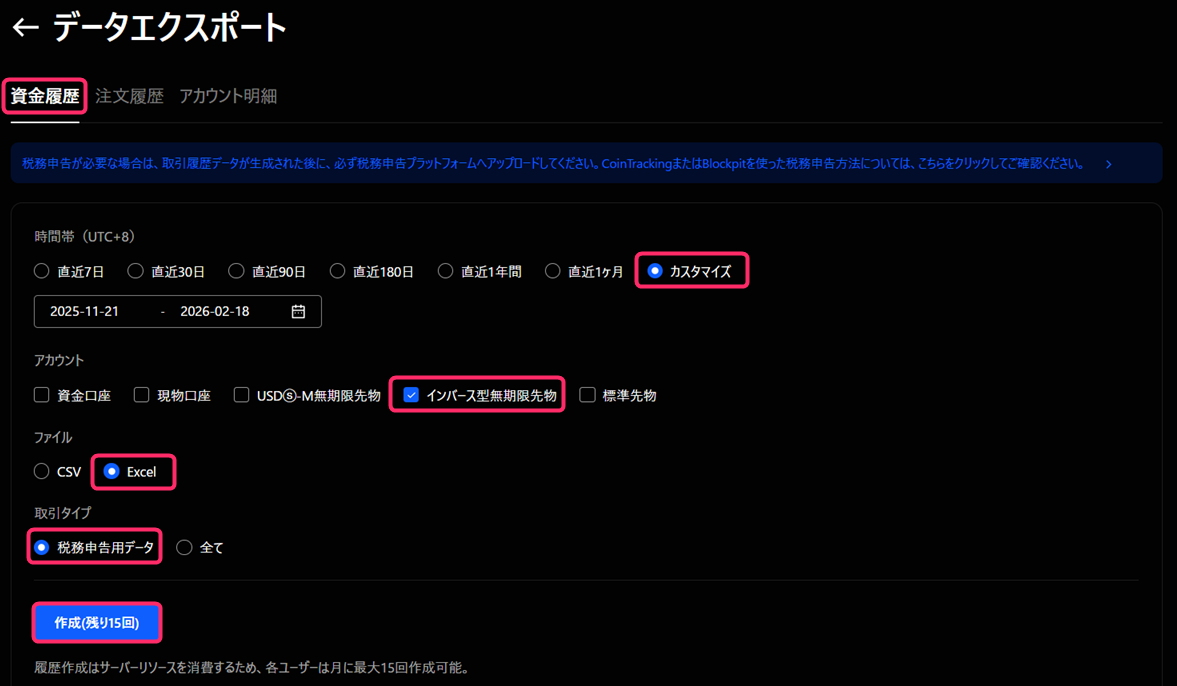The width and height of the screenshot is (1177, 686).
Task: Switch to the 資金履歴 tab
Action: (44, 96)
